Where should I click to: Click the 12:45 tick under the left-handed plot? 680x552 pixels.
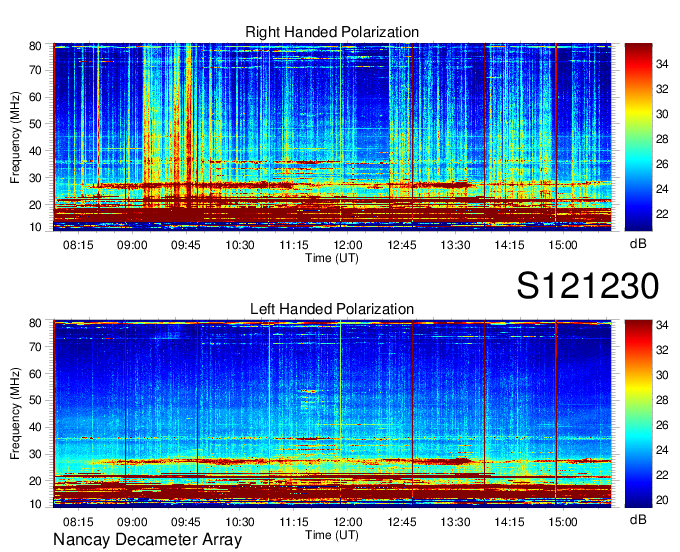402,522
